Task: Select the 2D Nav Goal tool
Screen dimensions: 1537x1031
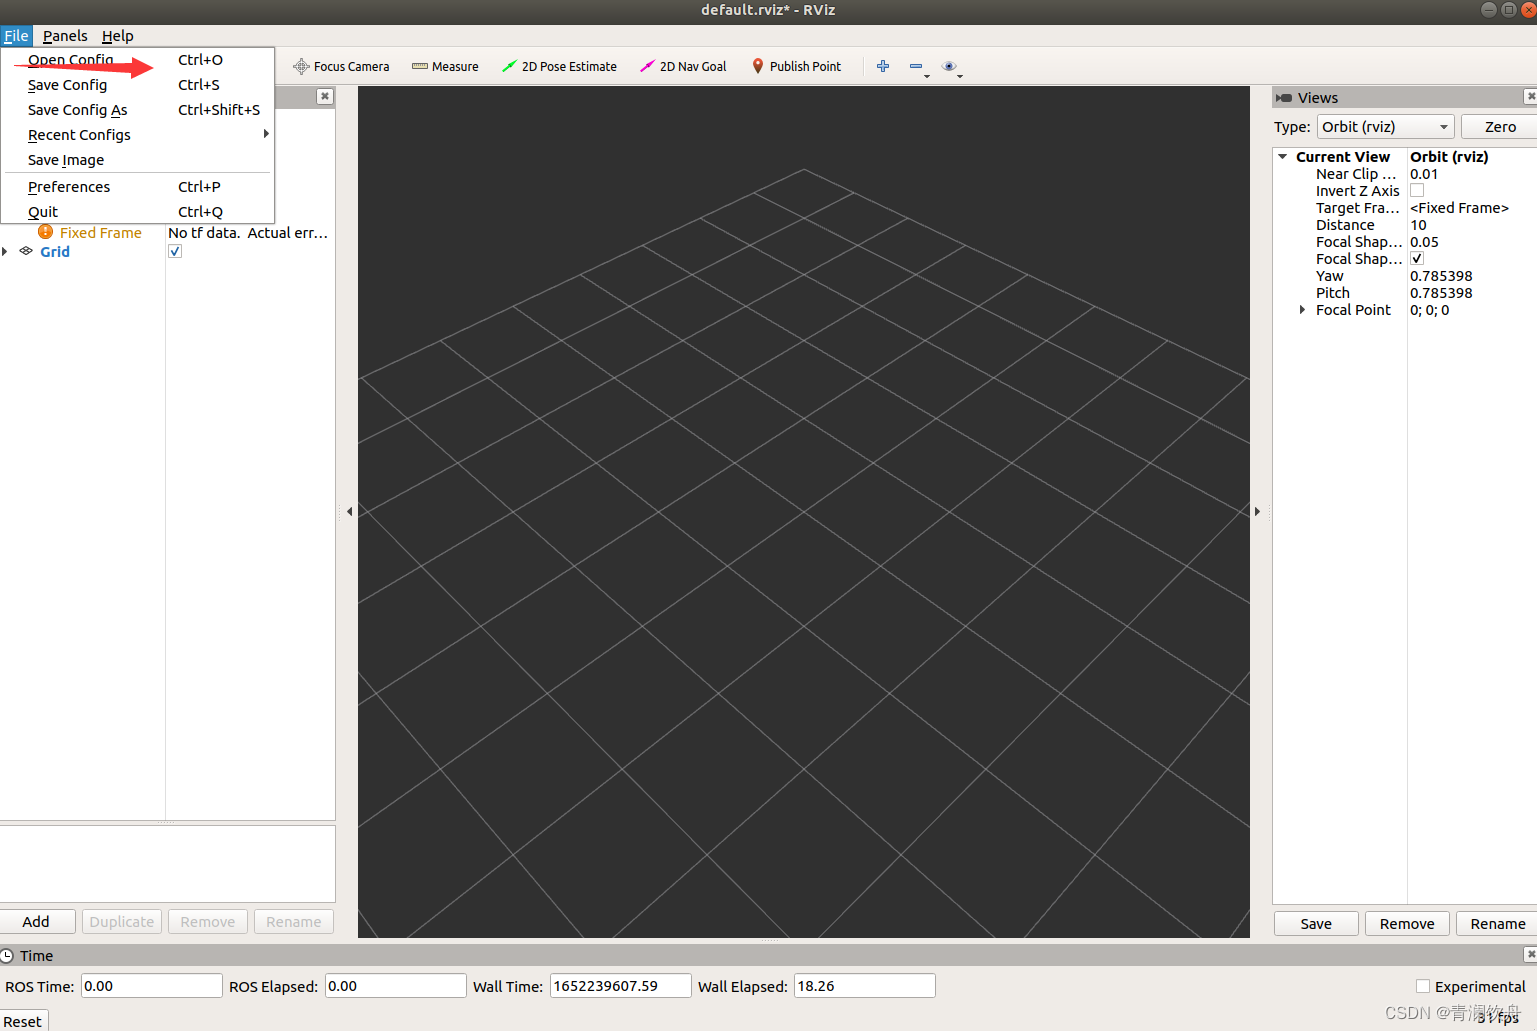Action: pos(683,67)
